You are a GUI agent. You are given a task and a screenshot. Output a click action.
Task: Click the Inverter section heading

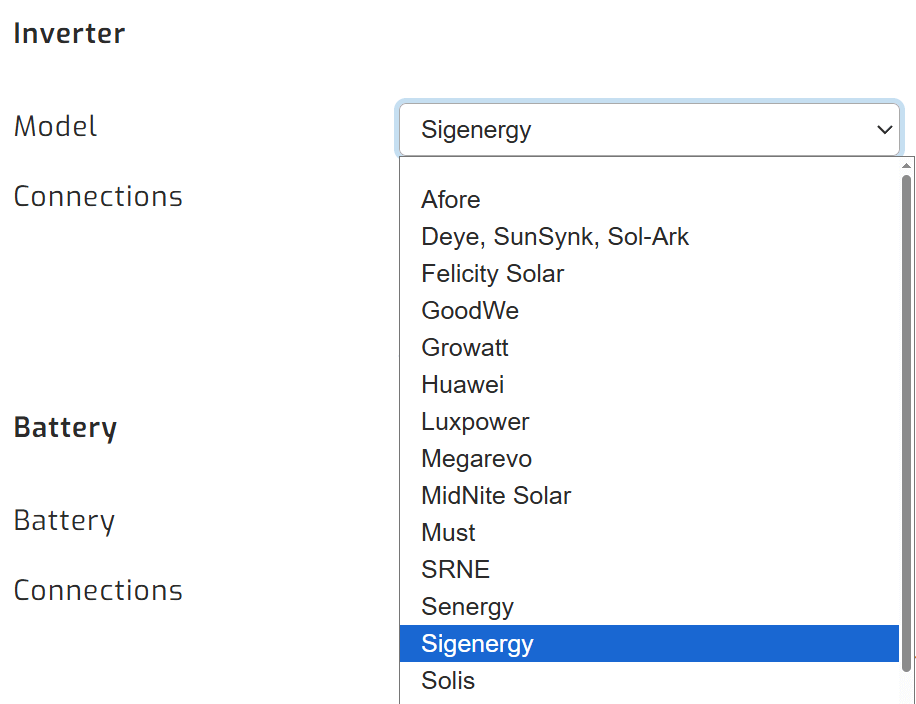pos(69,32)
